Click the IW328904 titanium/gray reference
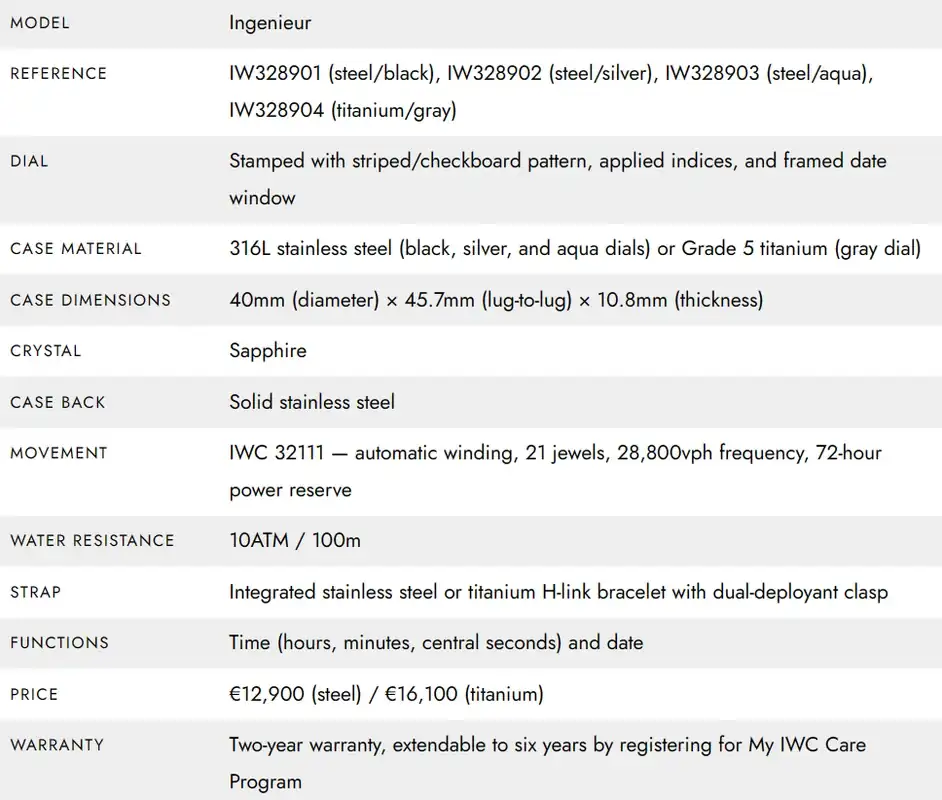Screen dimensions: 942x800 coord(342,111)
